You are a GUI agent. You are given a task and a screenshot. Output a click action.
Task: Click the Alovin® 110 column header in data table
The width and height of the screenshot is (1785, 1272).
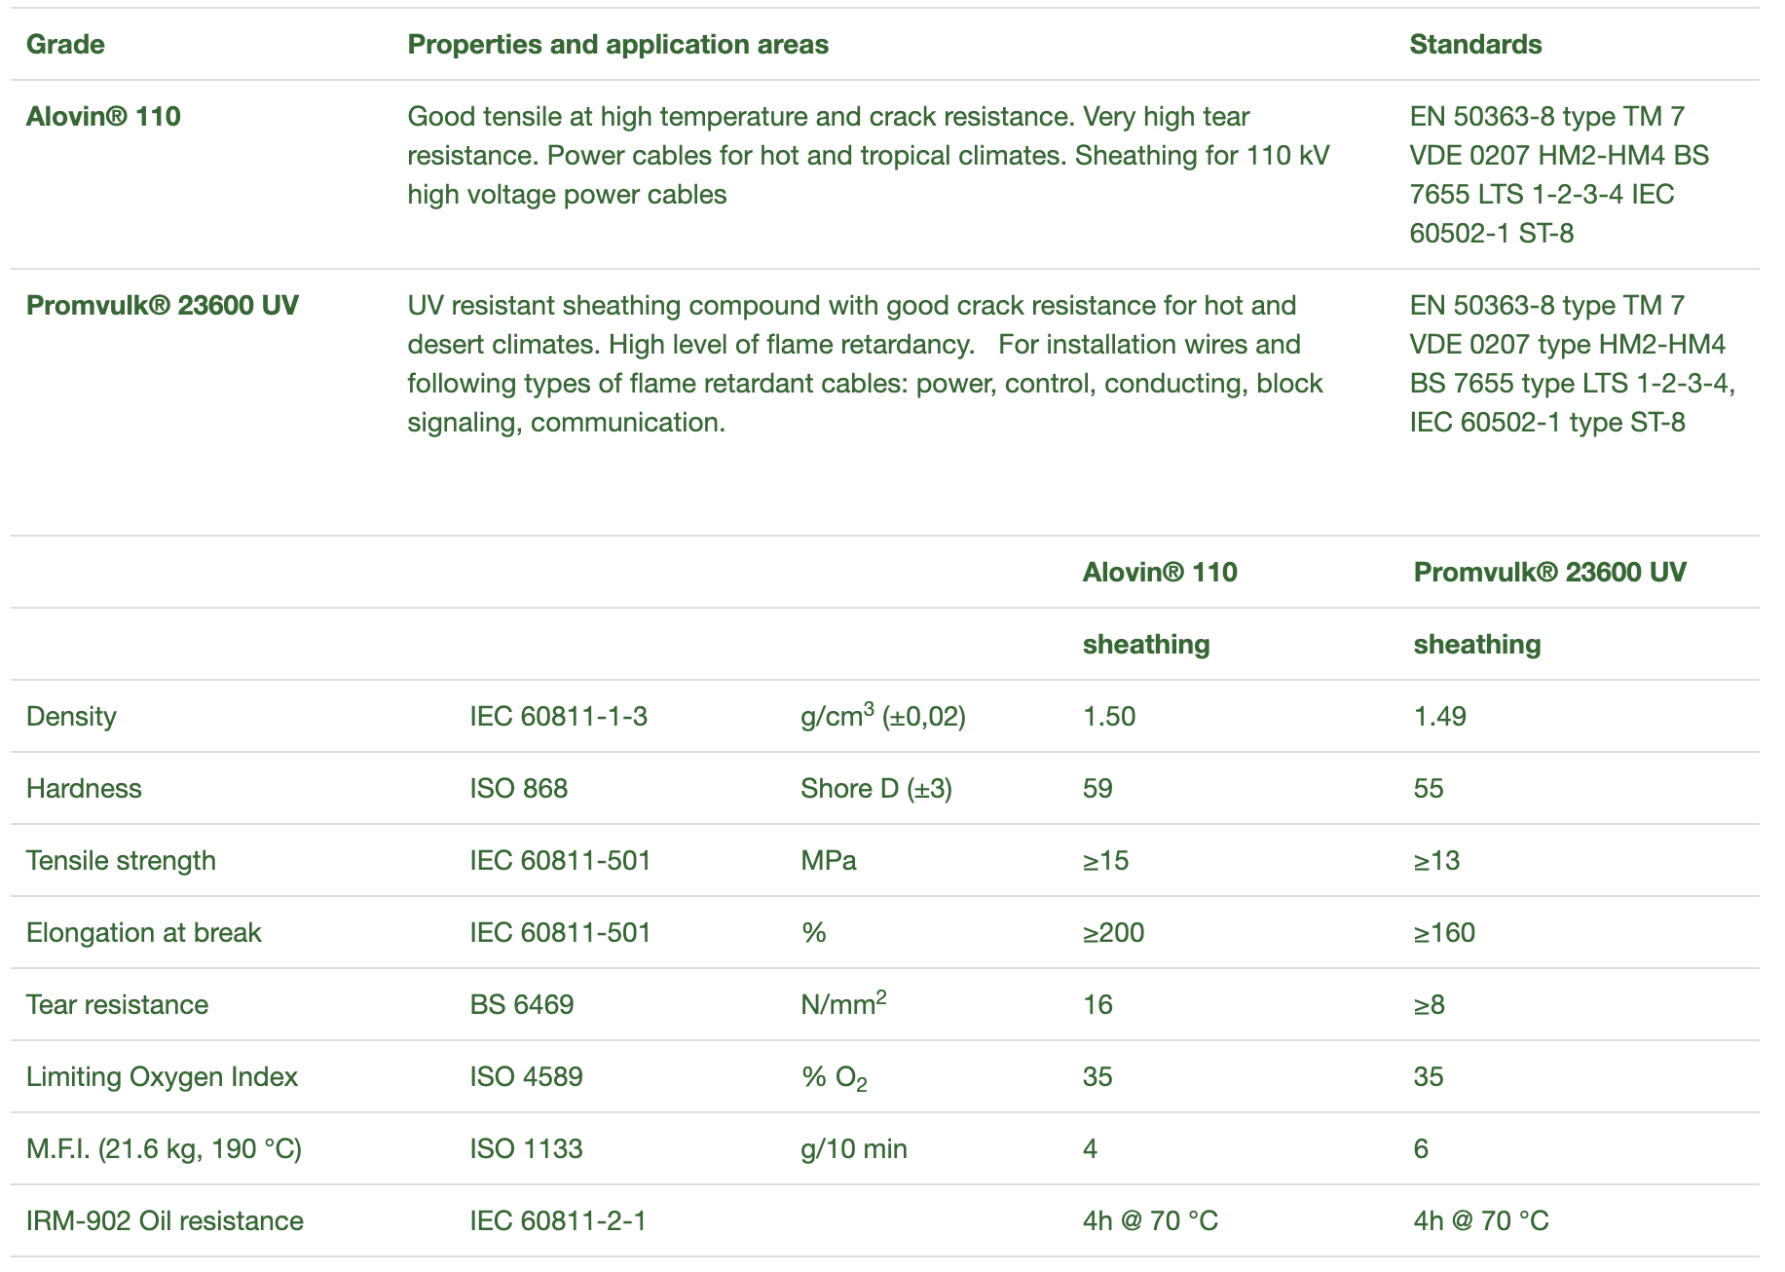pos(1159,573)
